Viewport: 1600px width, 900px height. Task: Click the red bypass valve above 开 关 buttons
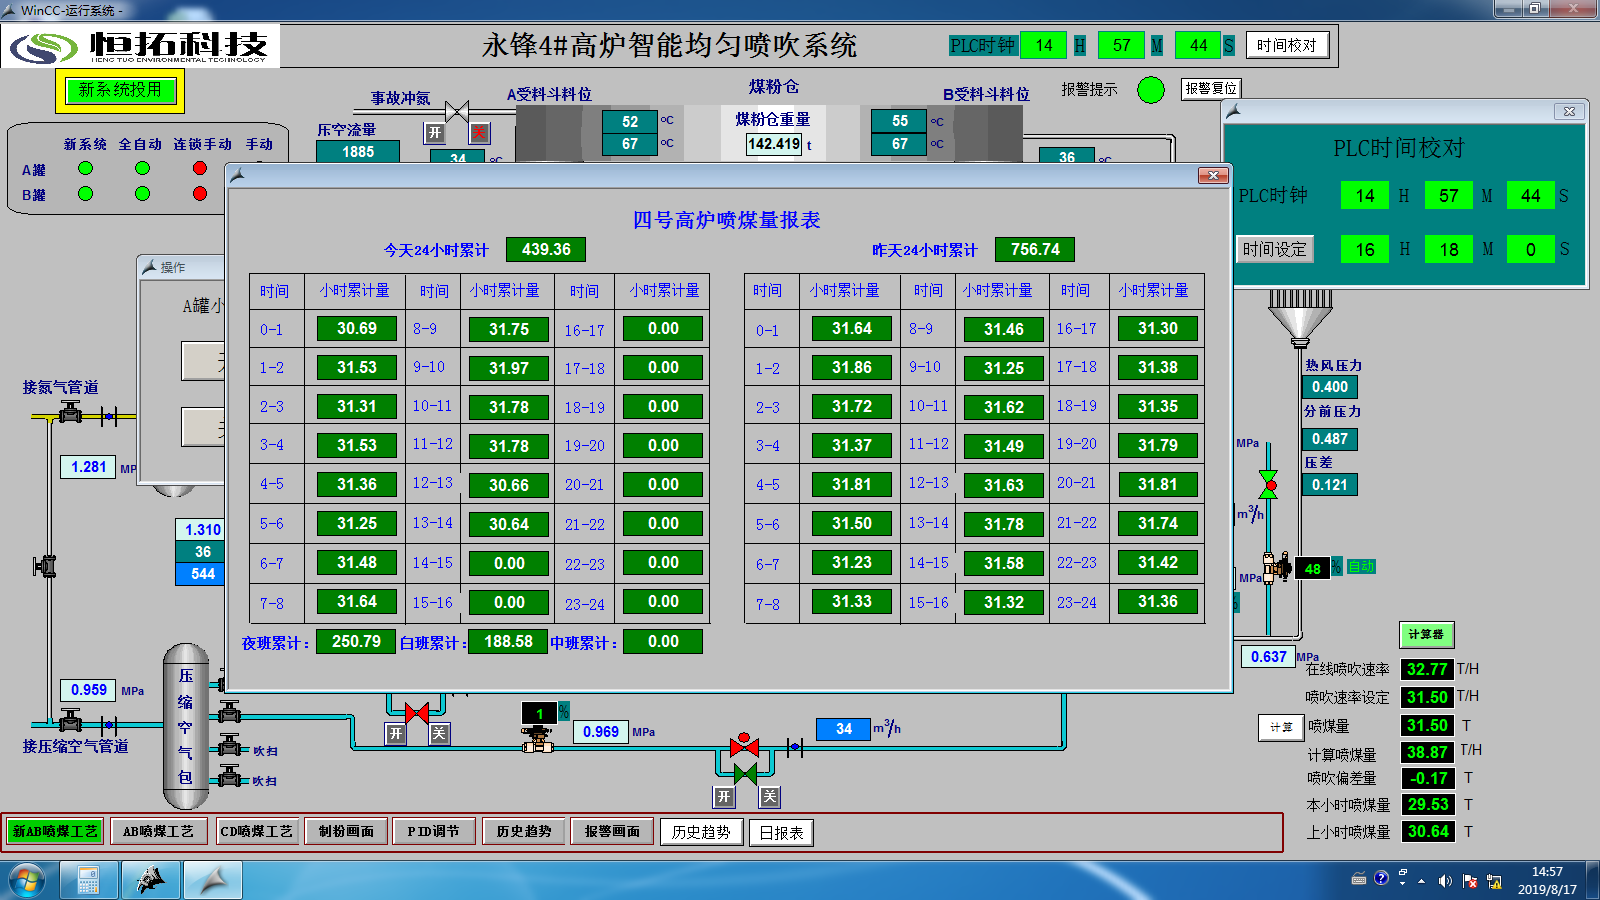pyautogui.click(x=417, y=712)
